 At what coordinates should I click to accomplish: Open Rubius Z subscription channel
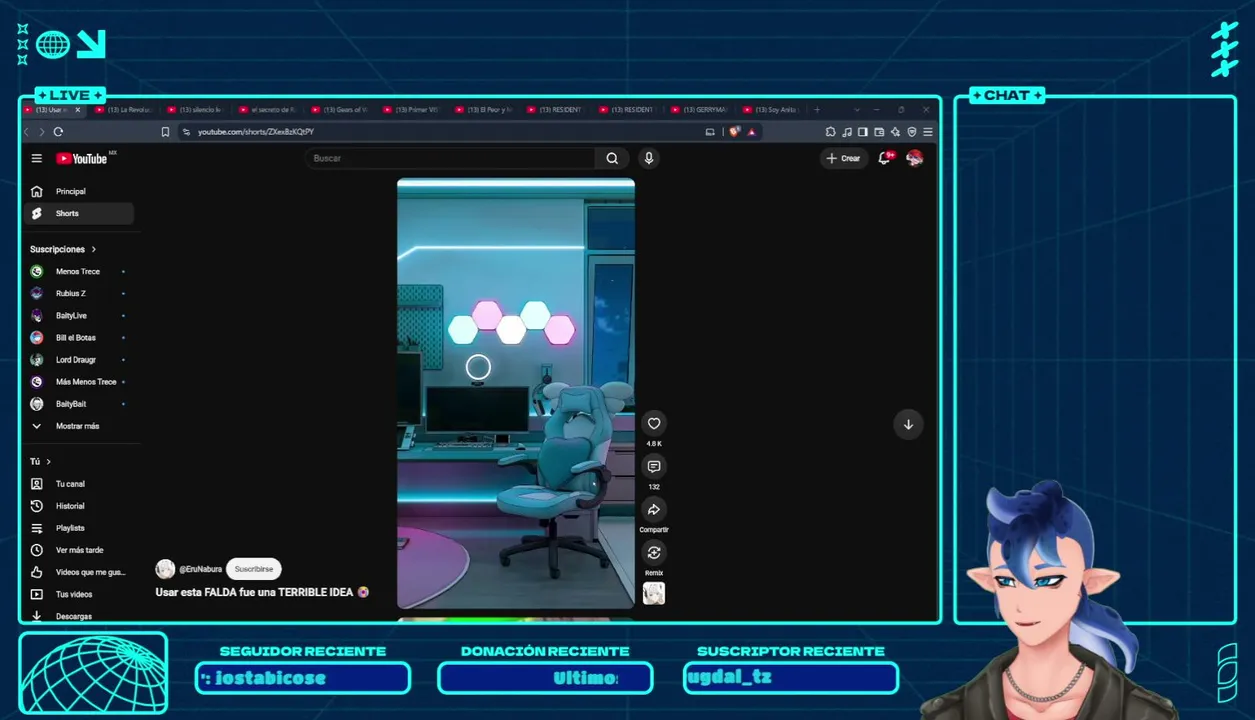(78, 293)
